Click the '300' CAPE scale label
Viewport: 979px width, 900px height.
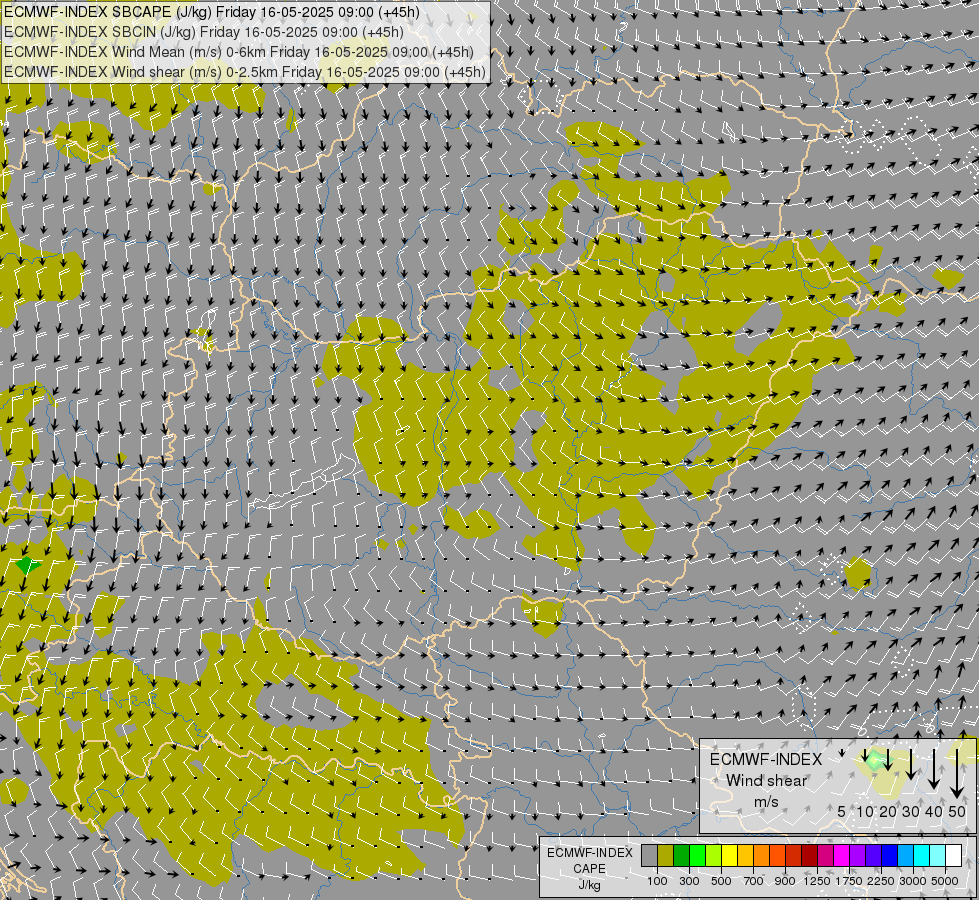[689, 881]
